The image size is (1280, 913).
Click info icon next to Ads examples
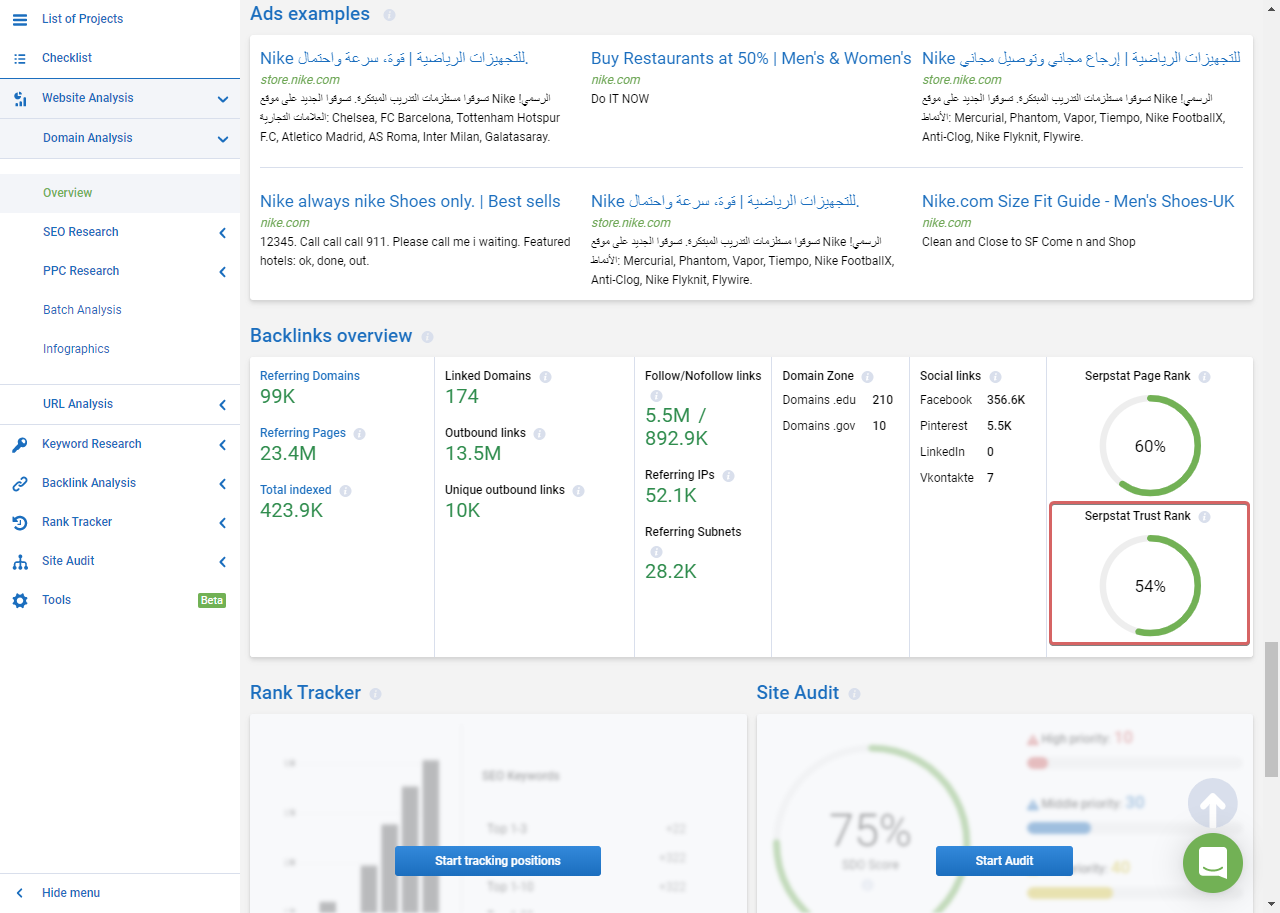coord(389,15)
